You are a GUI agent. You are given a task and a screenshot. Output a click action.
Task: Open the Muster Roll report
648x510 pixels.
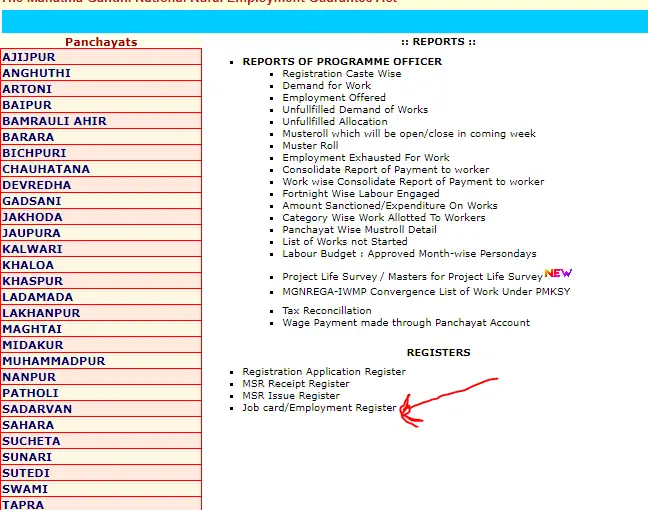pyautogui.click(x=310, y=145)
